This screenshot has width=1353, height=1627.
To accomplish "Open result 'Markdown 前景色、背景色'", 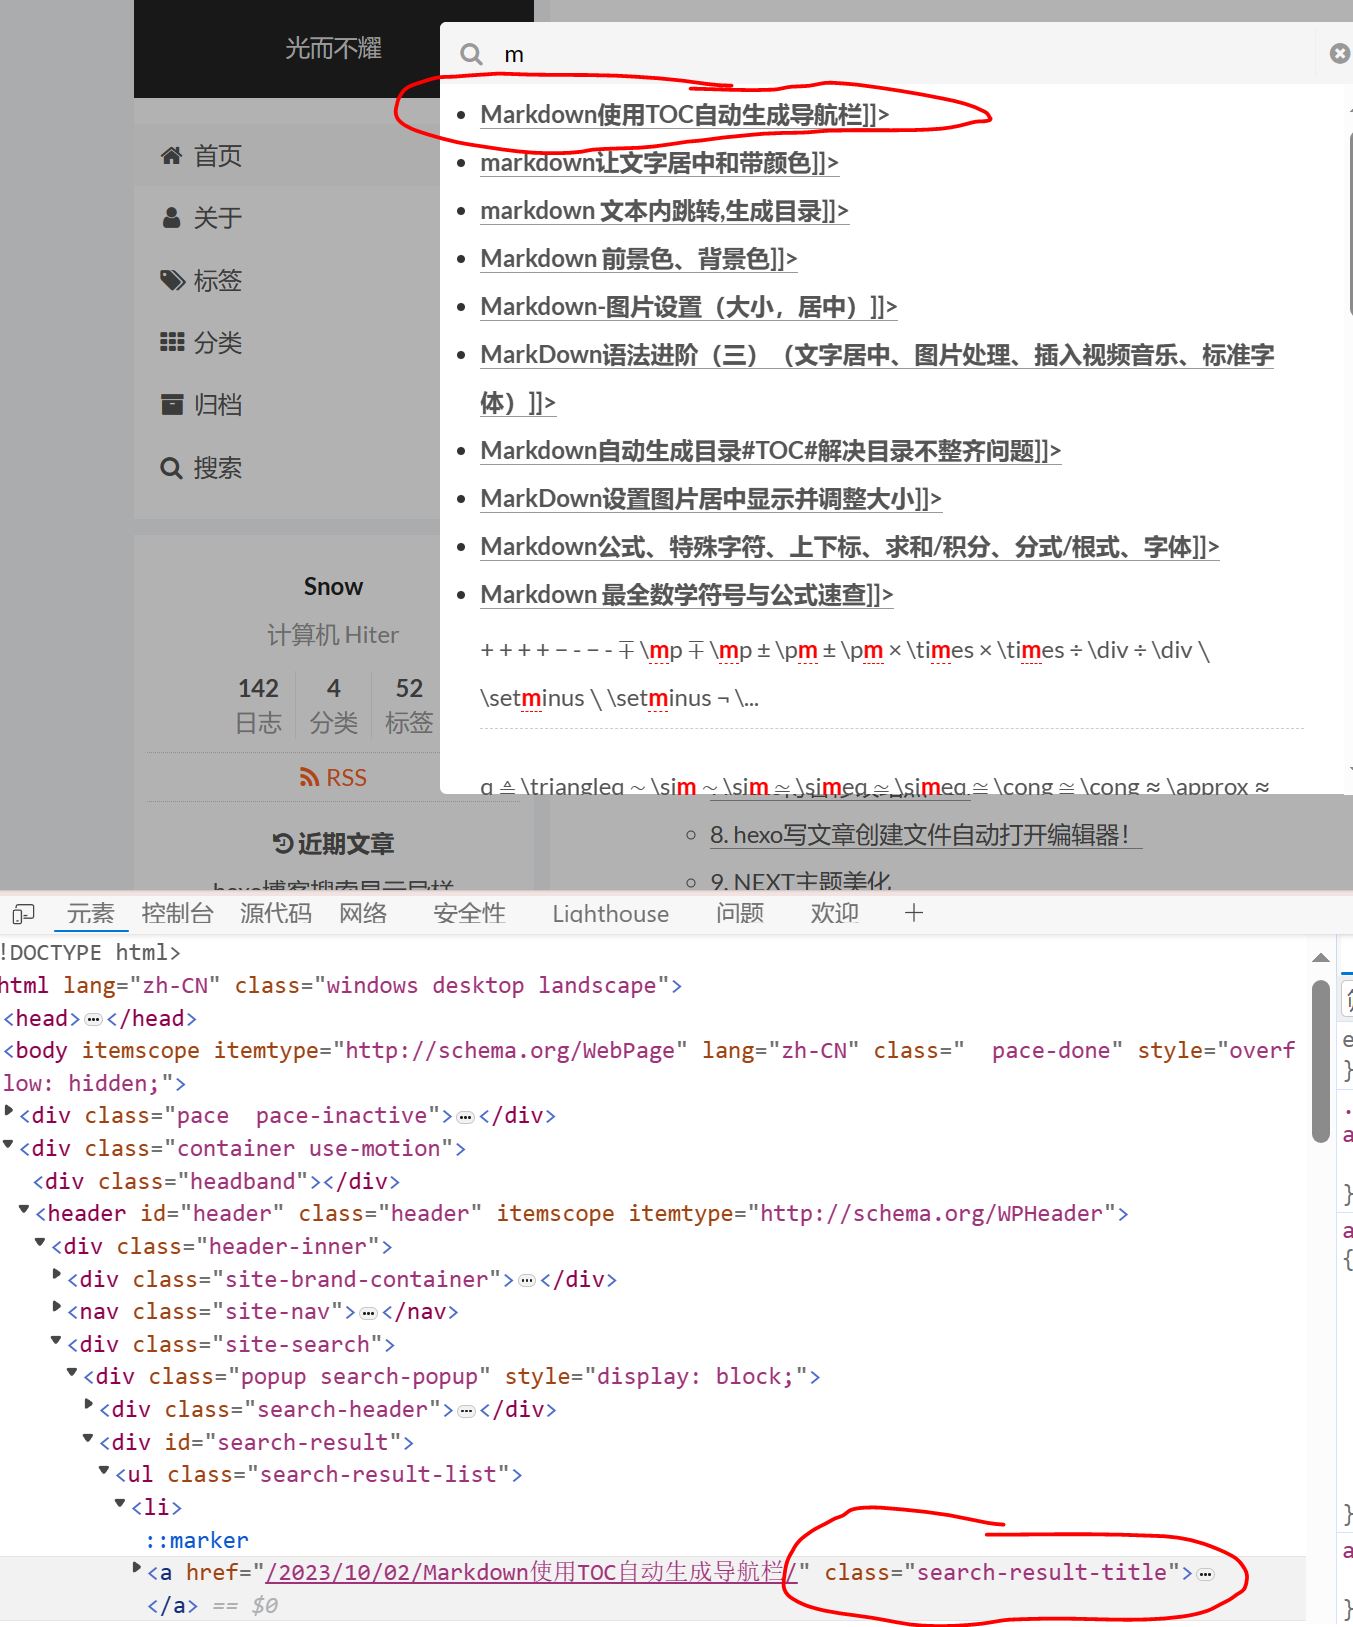I will point(638,259).
